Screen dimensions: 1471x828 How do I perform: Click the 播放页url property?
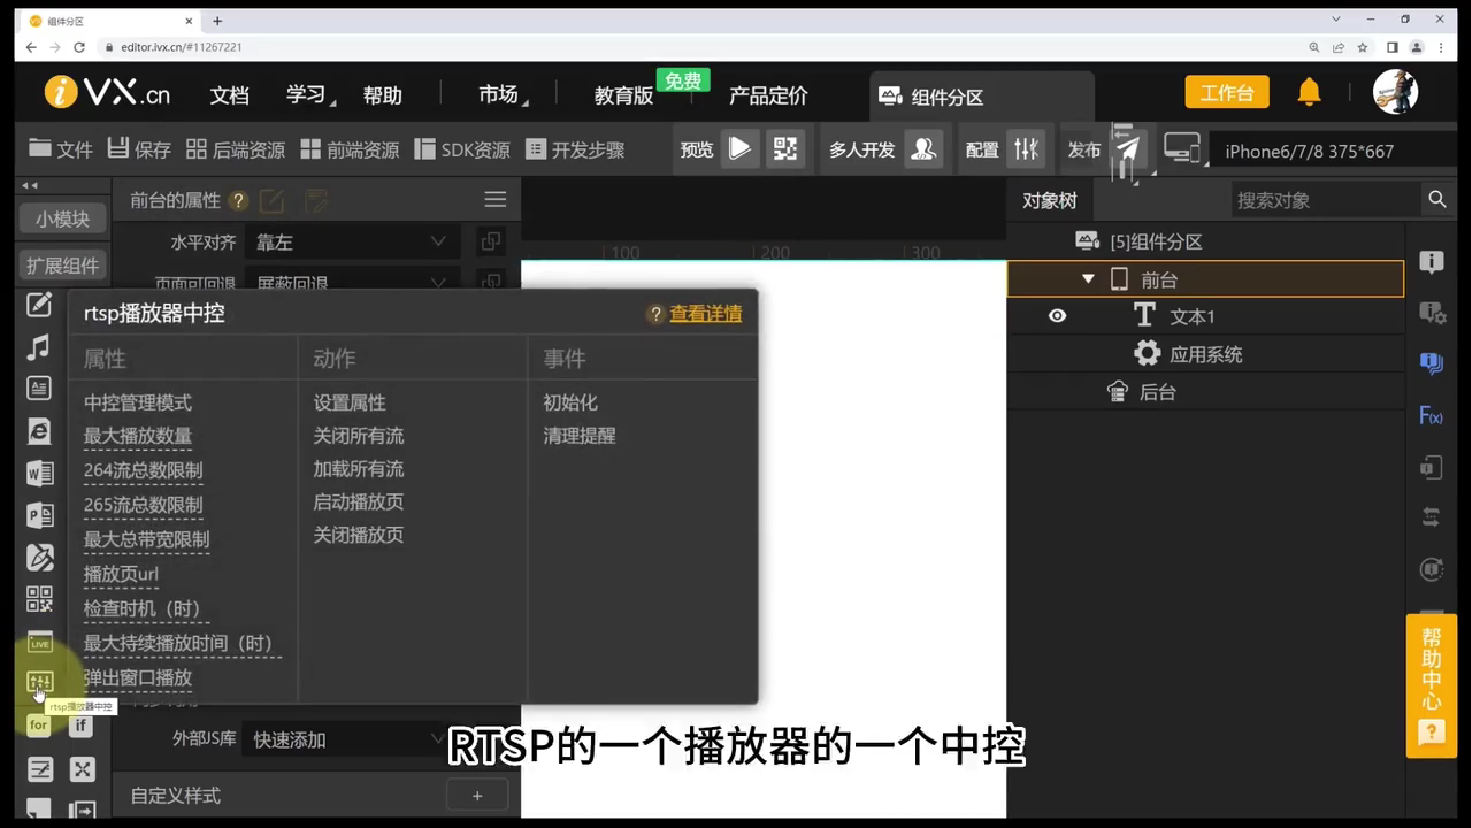point(121,574)
